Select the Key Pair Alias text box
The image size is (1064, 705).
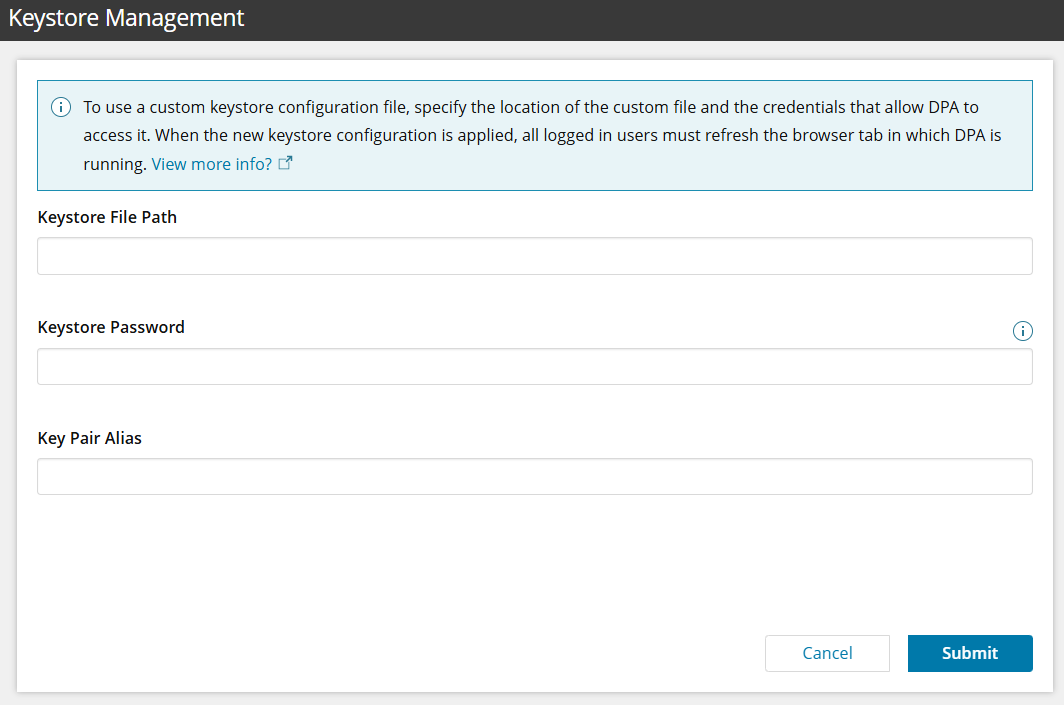point(534,476)
